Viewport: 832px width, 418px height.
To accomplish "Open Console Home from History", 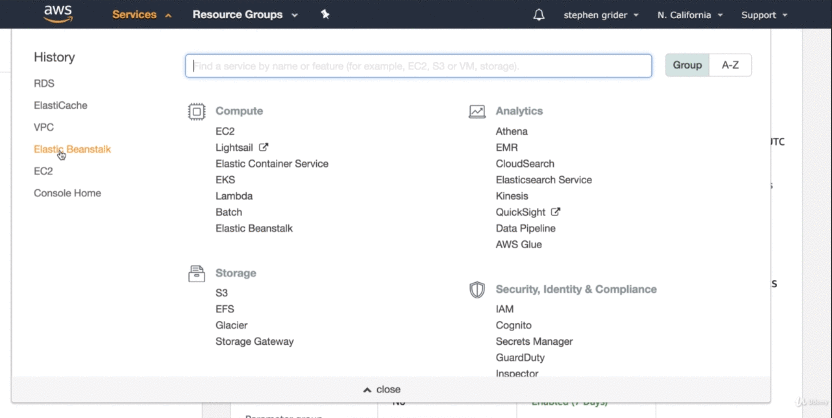I will [67, 193].
